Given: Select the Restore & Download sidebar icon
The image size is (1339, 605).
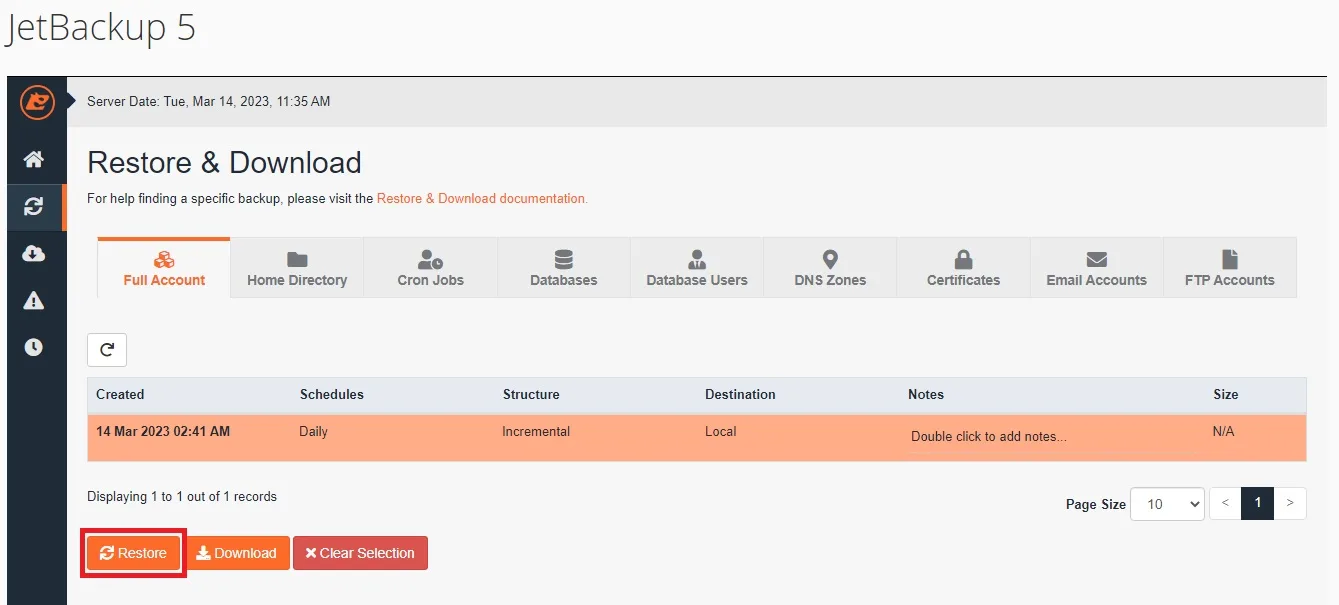Looking at the screenshot, I should (34, 207).
